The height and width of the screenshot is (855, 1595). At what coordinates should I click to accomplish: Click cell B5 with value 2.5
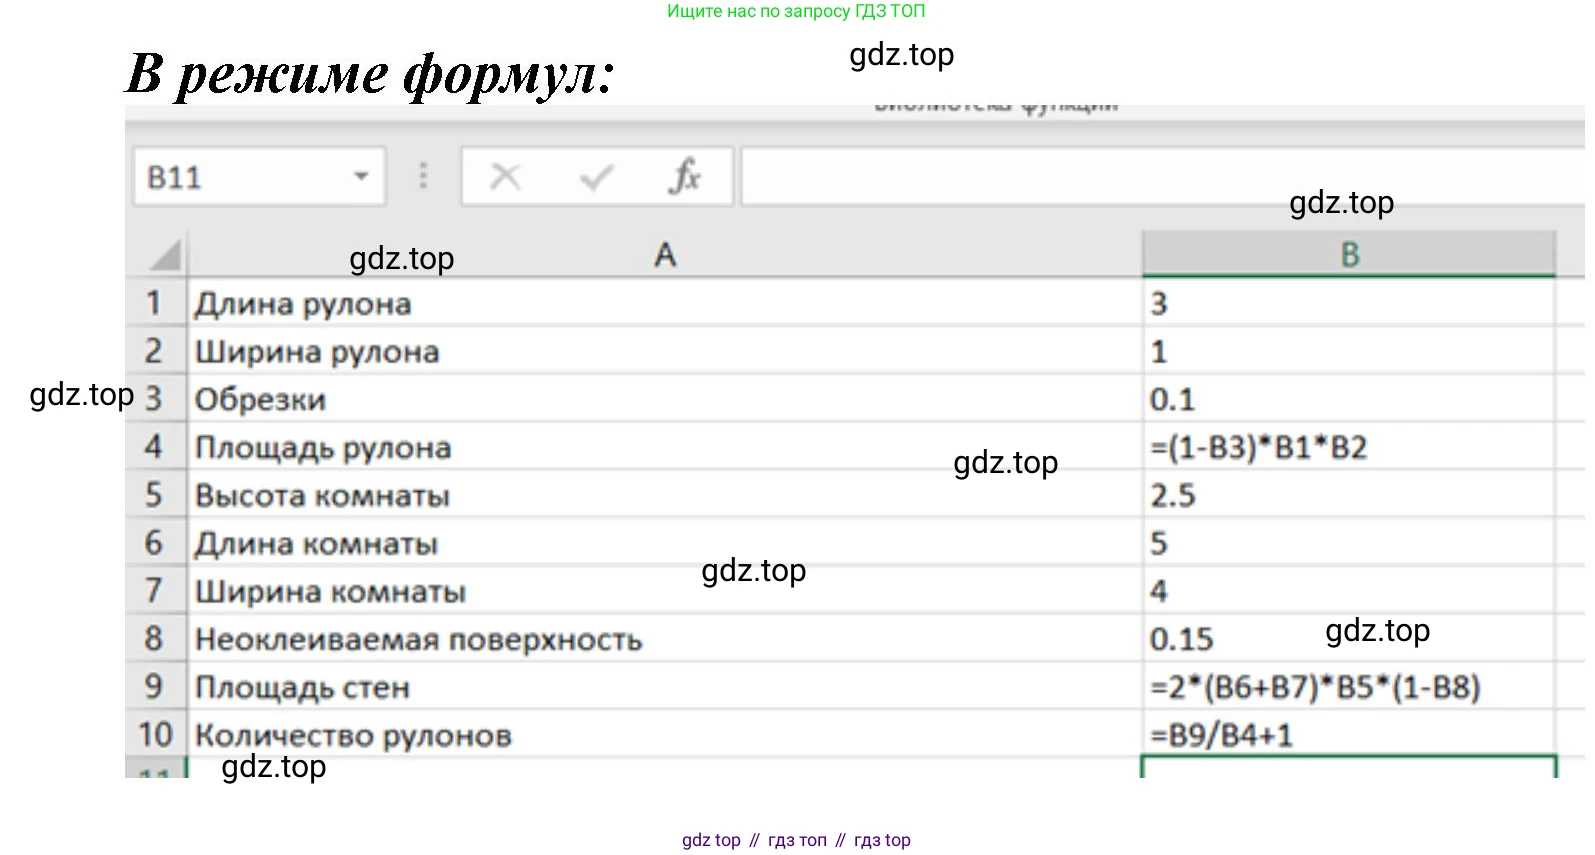tap(1349, 494)
